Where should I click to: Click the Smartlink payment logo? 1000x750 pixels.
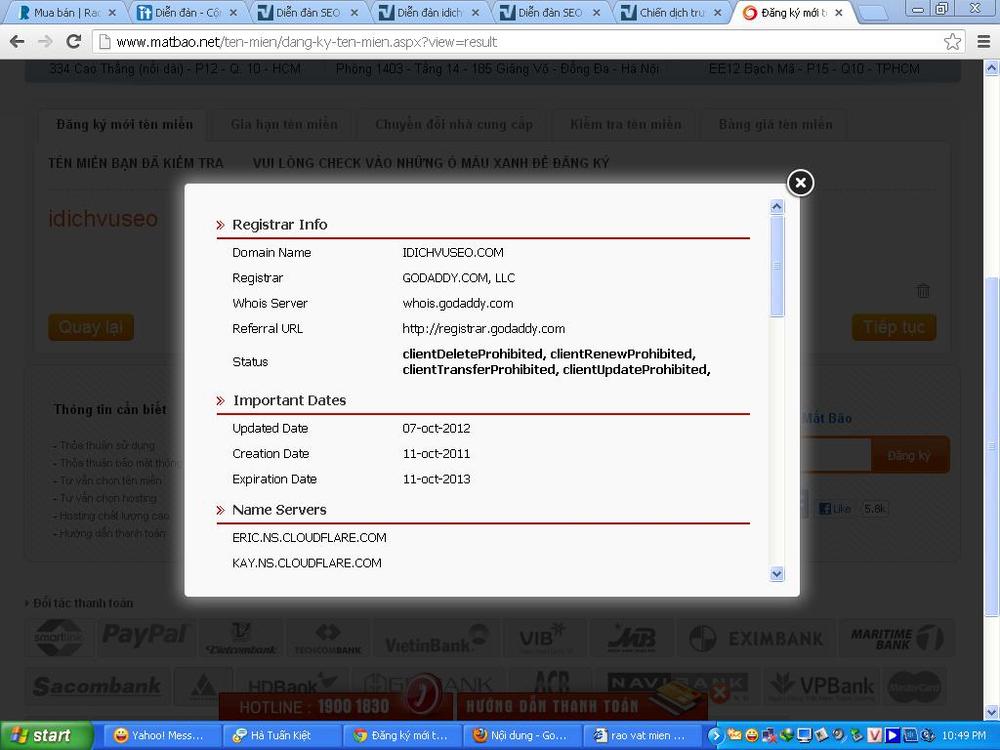(59, 638)
